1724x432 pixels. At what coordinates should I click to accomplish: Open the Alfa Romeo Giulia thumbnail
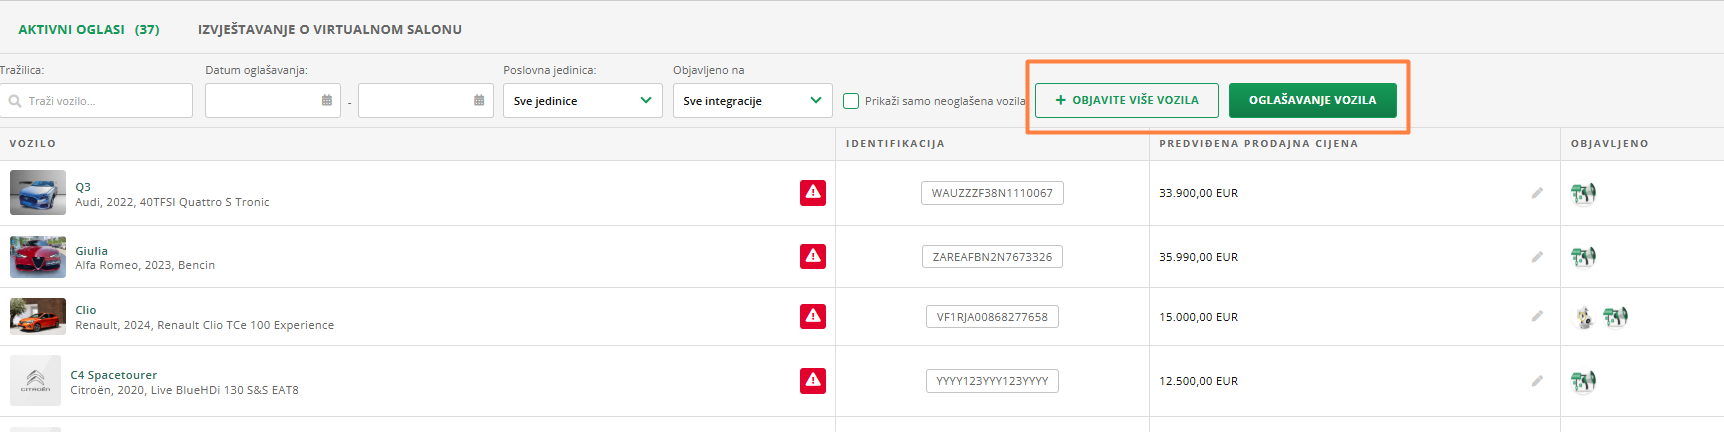point(38,257)
